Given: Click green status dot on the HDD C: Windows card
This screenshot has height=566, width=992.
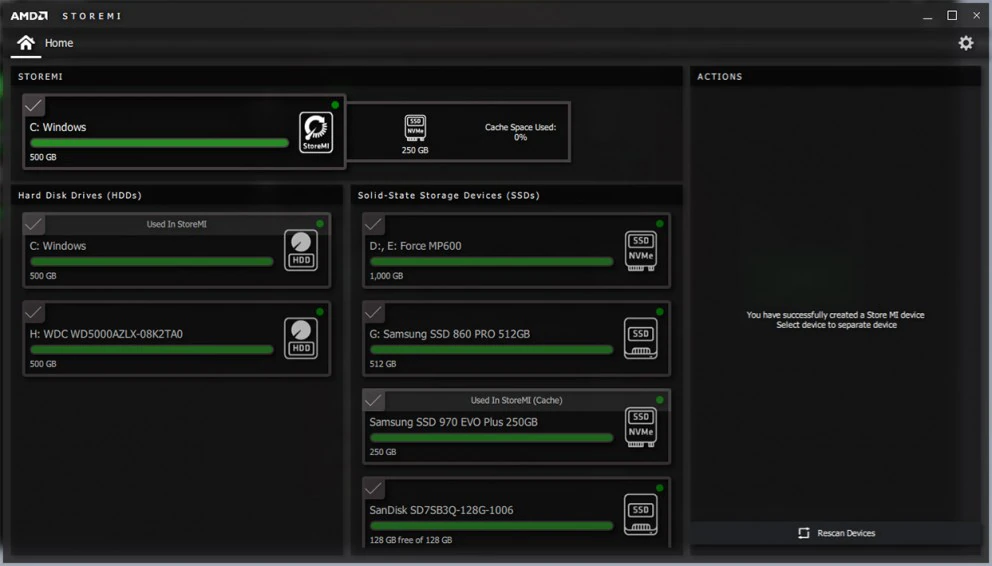Looking at the screenshot, I should 320,224.
